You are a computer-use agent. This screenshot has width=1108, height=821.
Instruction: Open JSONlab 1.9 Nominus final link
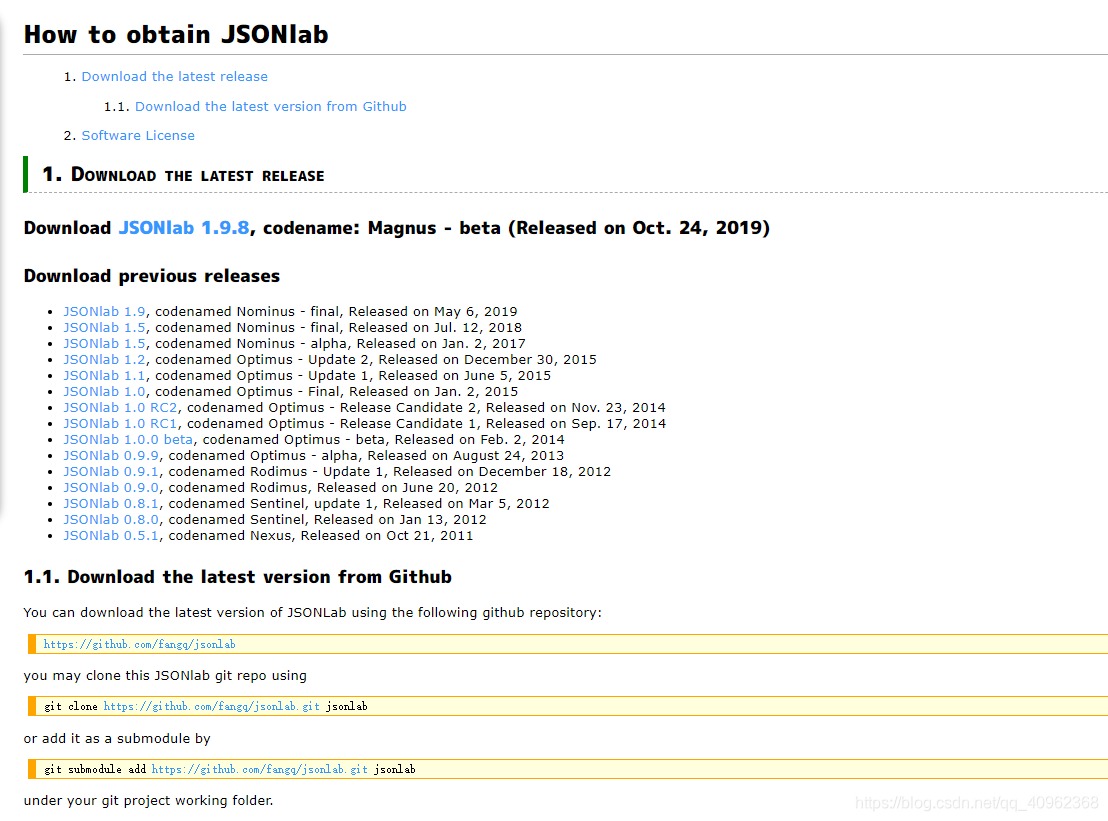(x=105, y=312)
